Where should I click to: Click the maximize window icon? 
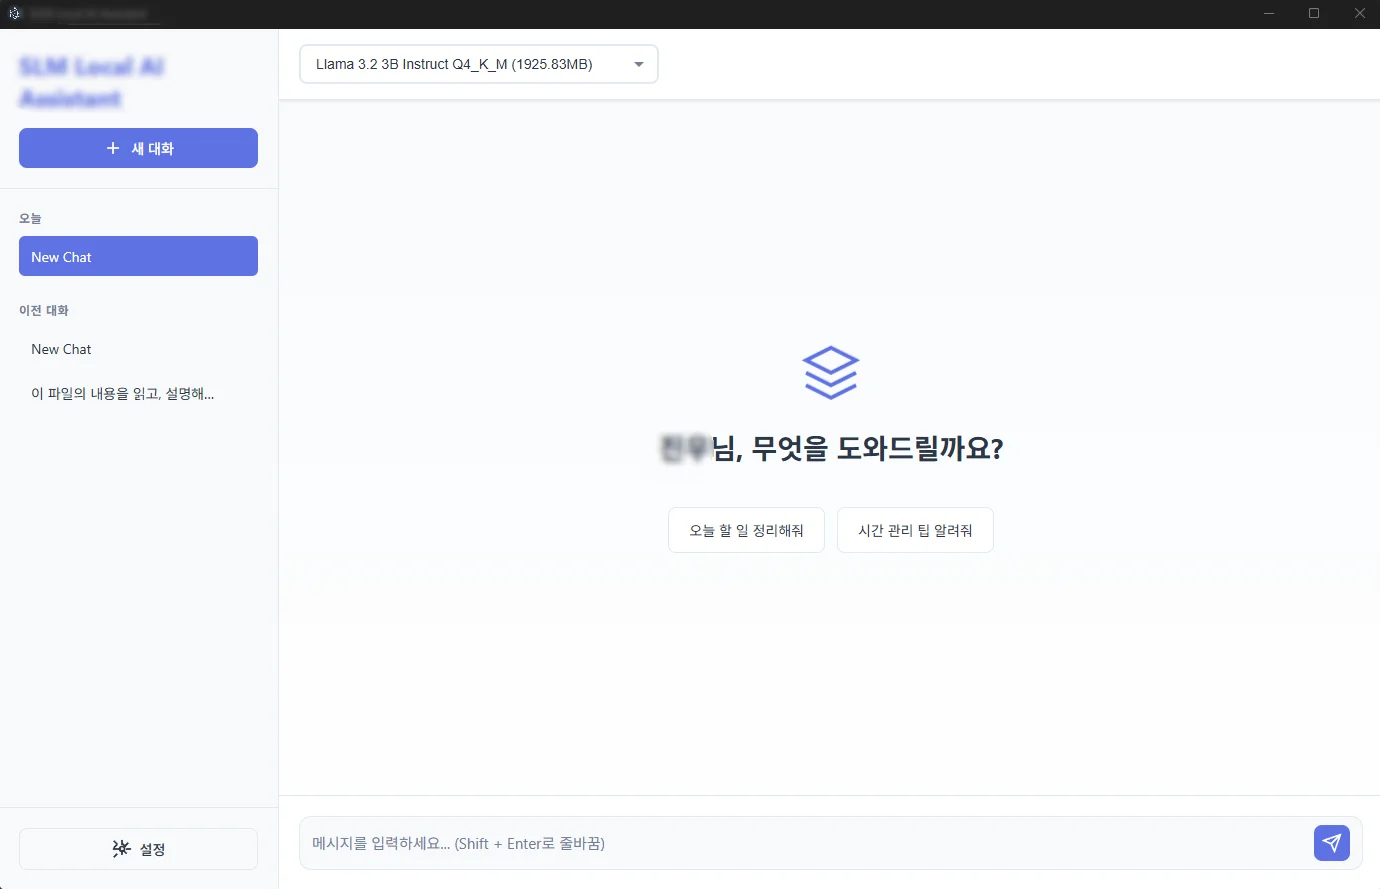(1314, 14)
